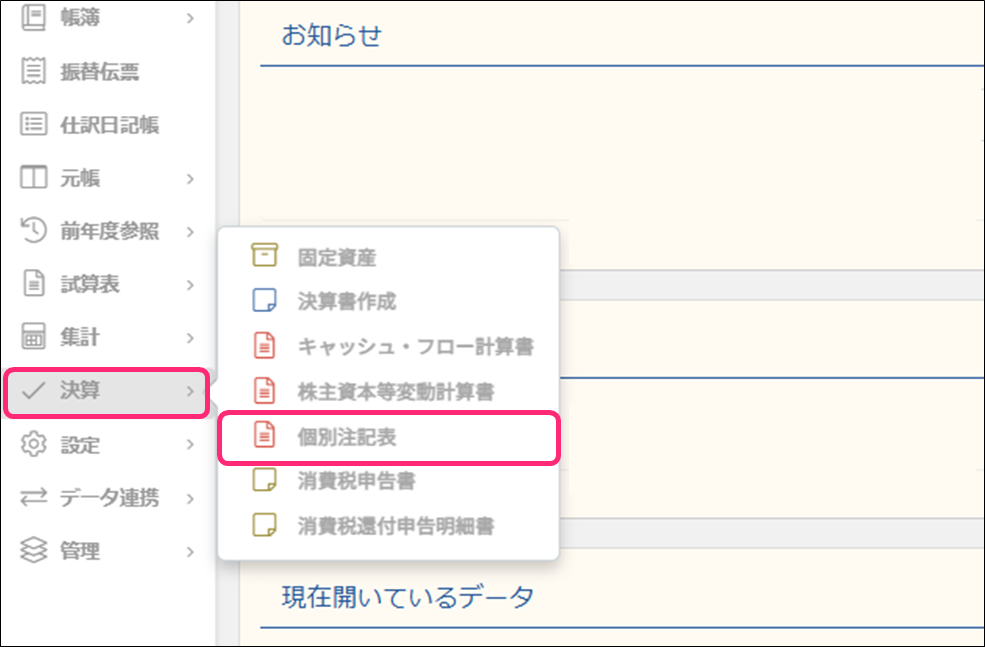Click the 集計 calculator icon
Image resolution: width=985 pixels, height=647 pixels.
tap(34, 338)
